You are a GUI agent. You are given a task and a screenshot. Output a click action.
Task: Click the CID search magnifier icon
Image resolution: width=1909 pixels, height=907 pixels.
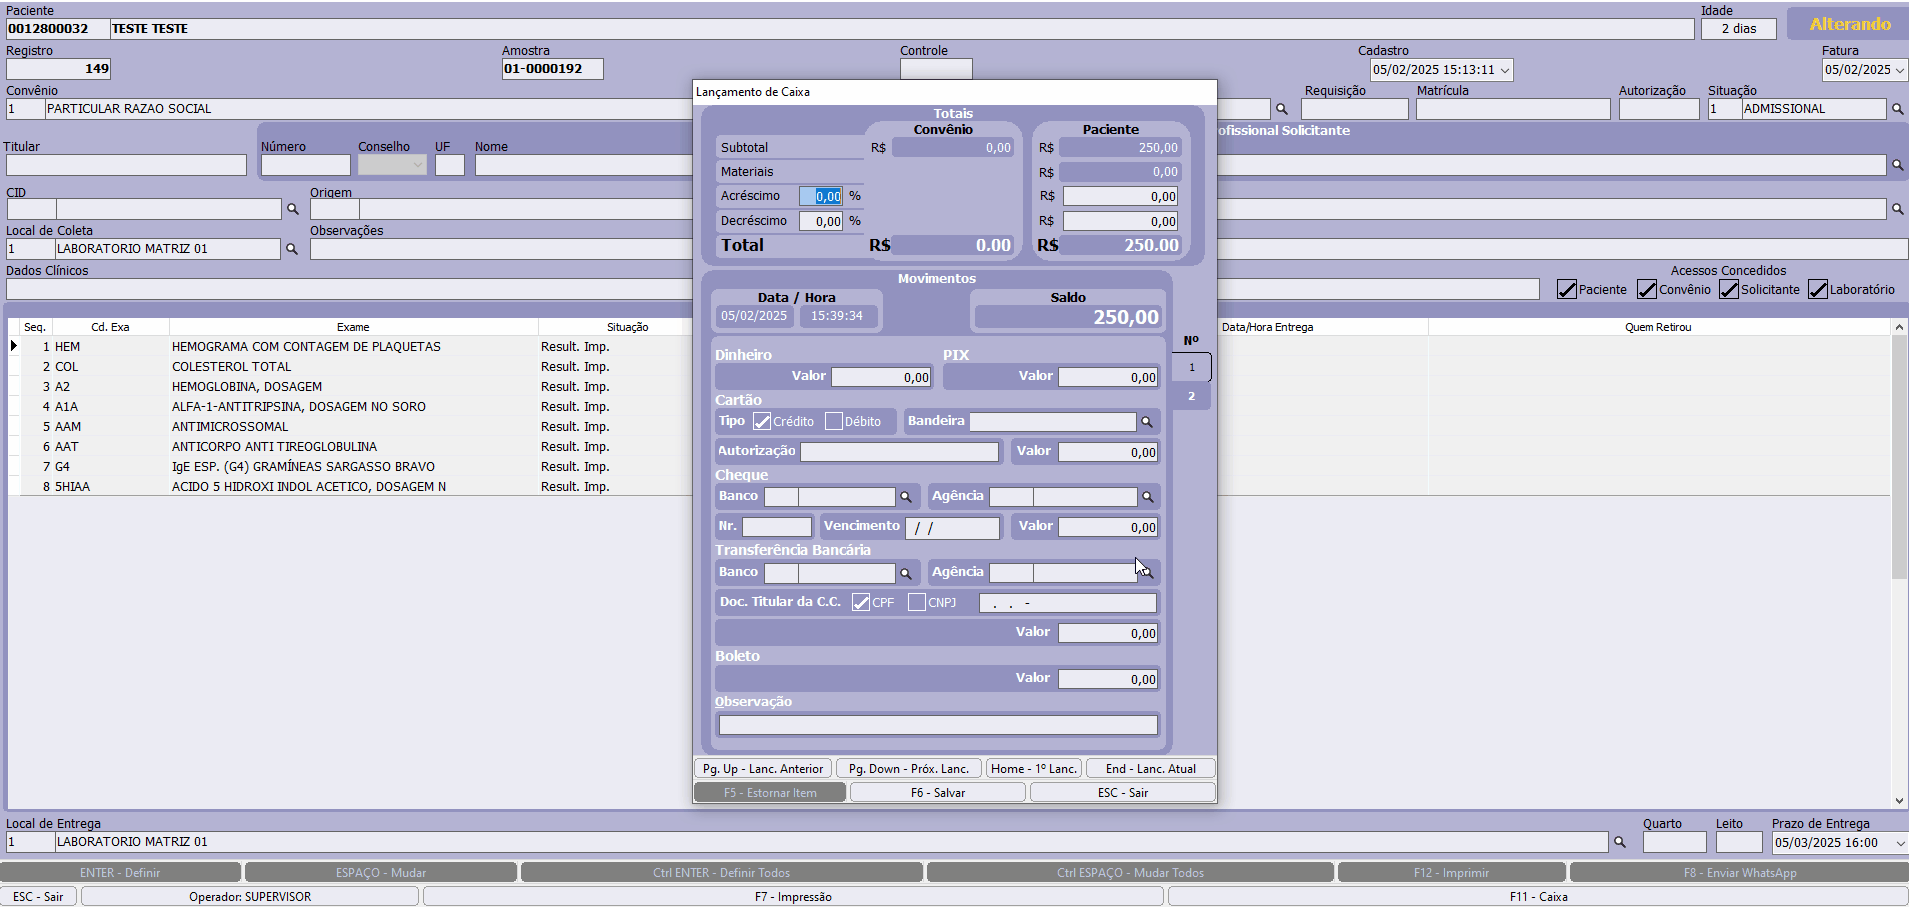coord(293,209)
